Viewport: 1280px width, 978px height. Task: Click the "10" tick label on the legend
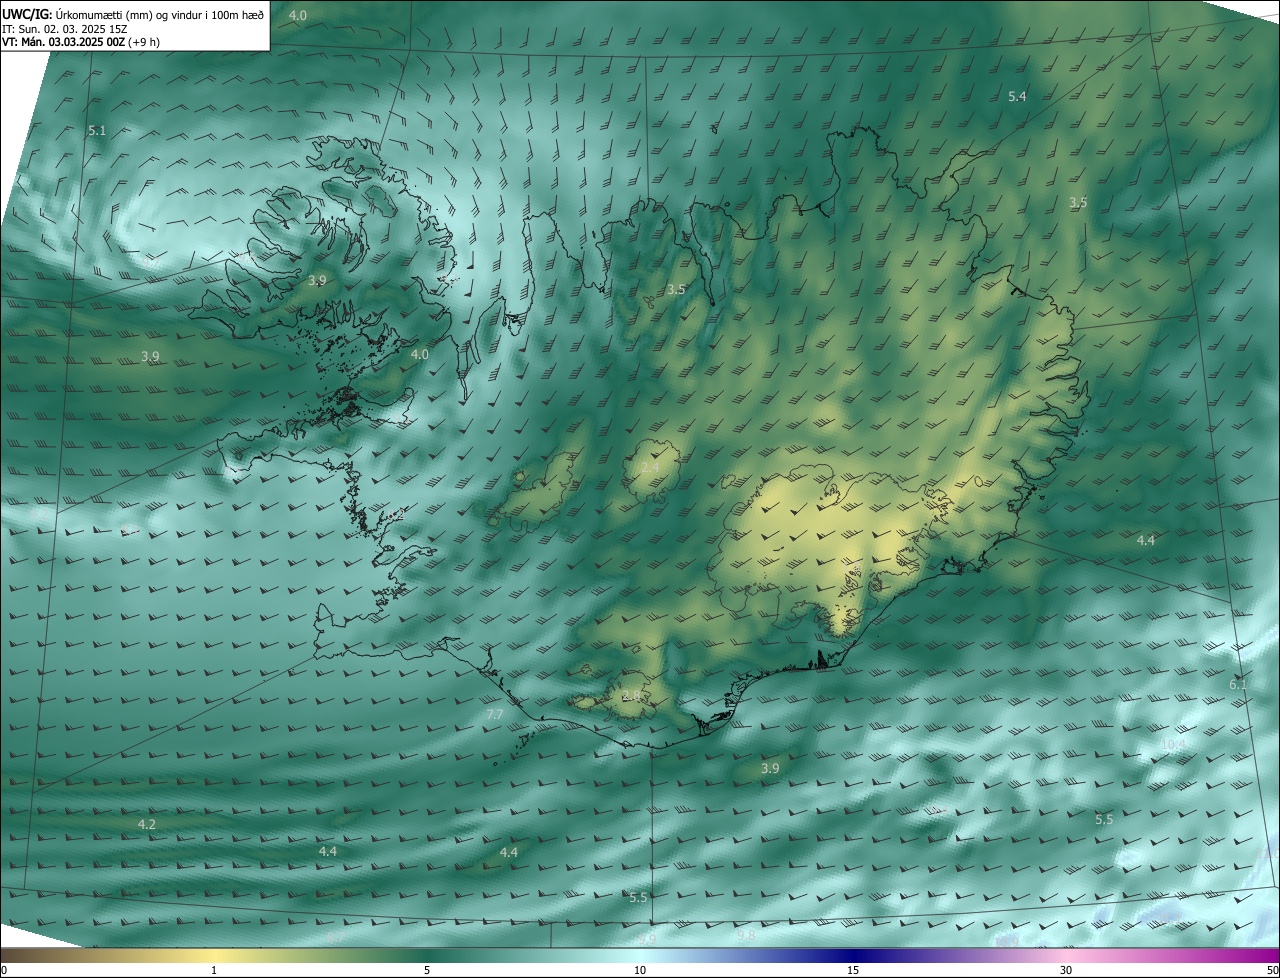point(640,970)
